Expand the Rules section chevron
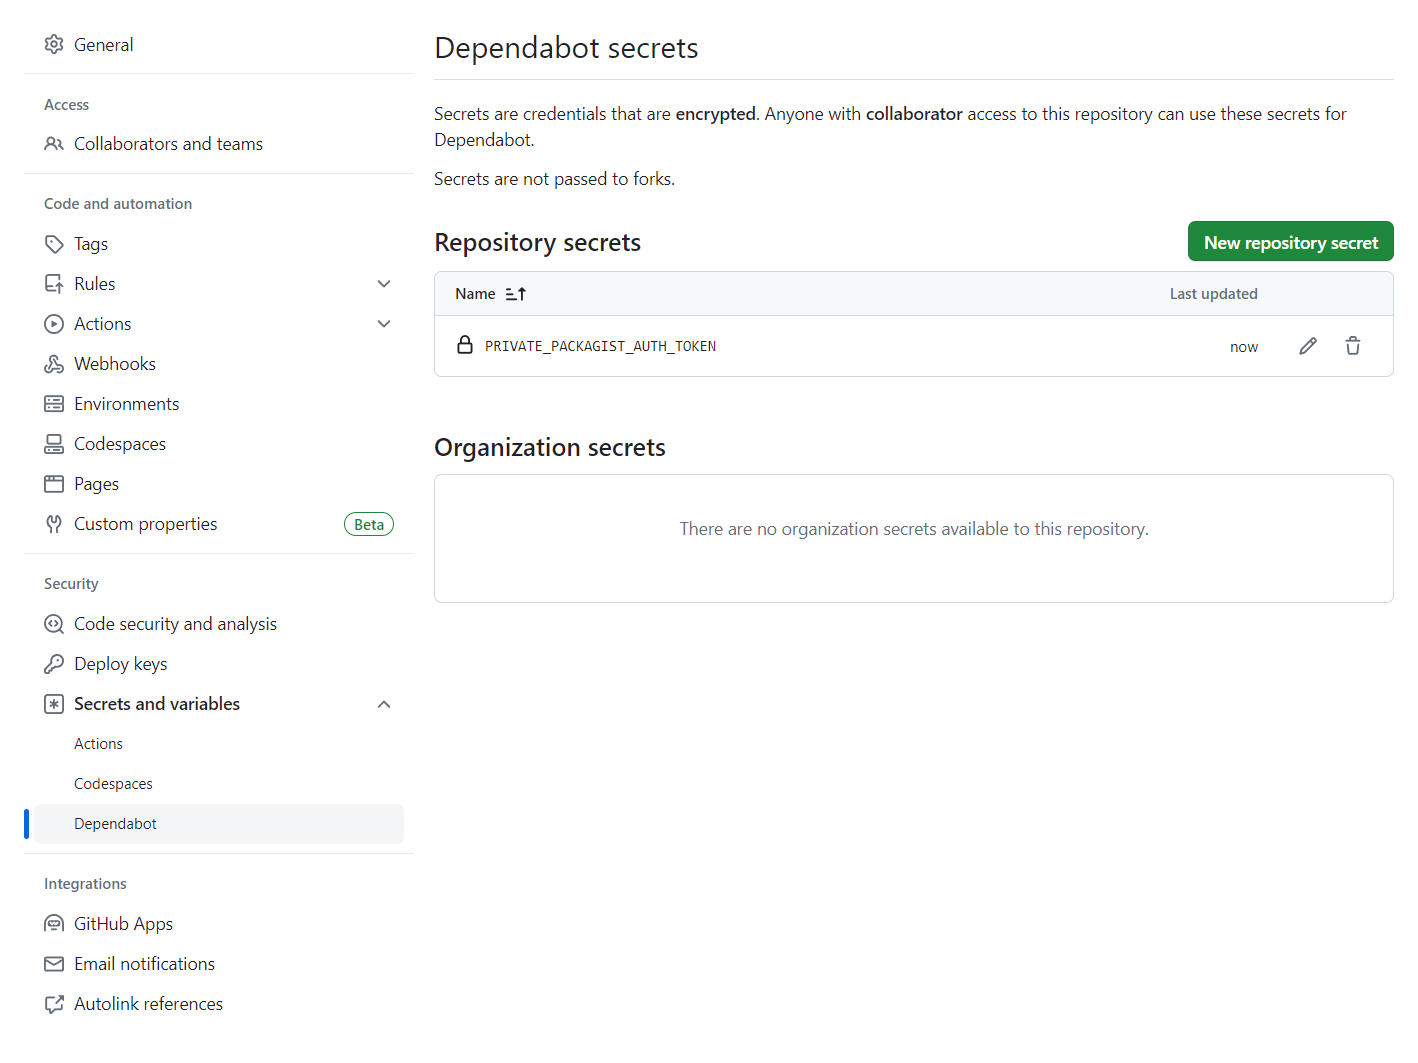Image resolution: width=1418 pixels, height=1063 pixels. (x=384, y=284)
